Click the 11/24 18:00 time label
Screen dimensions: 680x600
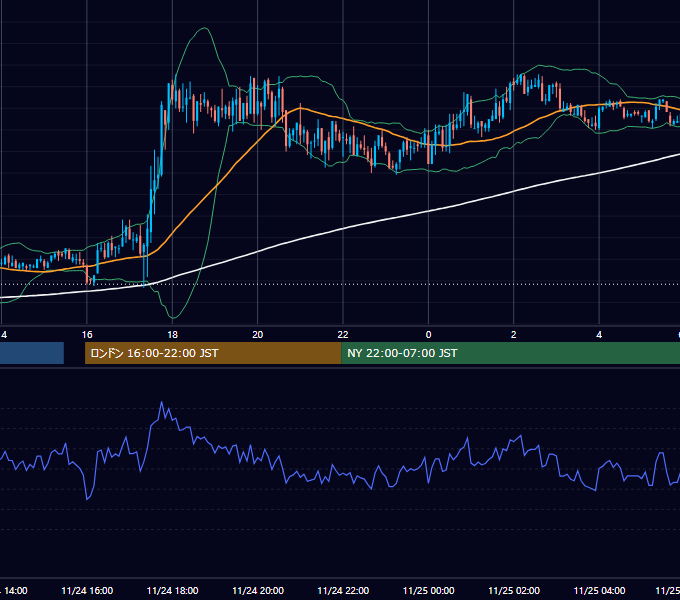(173, 590)
